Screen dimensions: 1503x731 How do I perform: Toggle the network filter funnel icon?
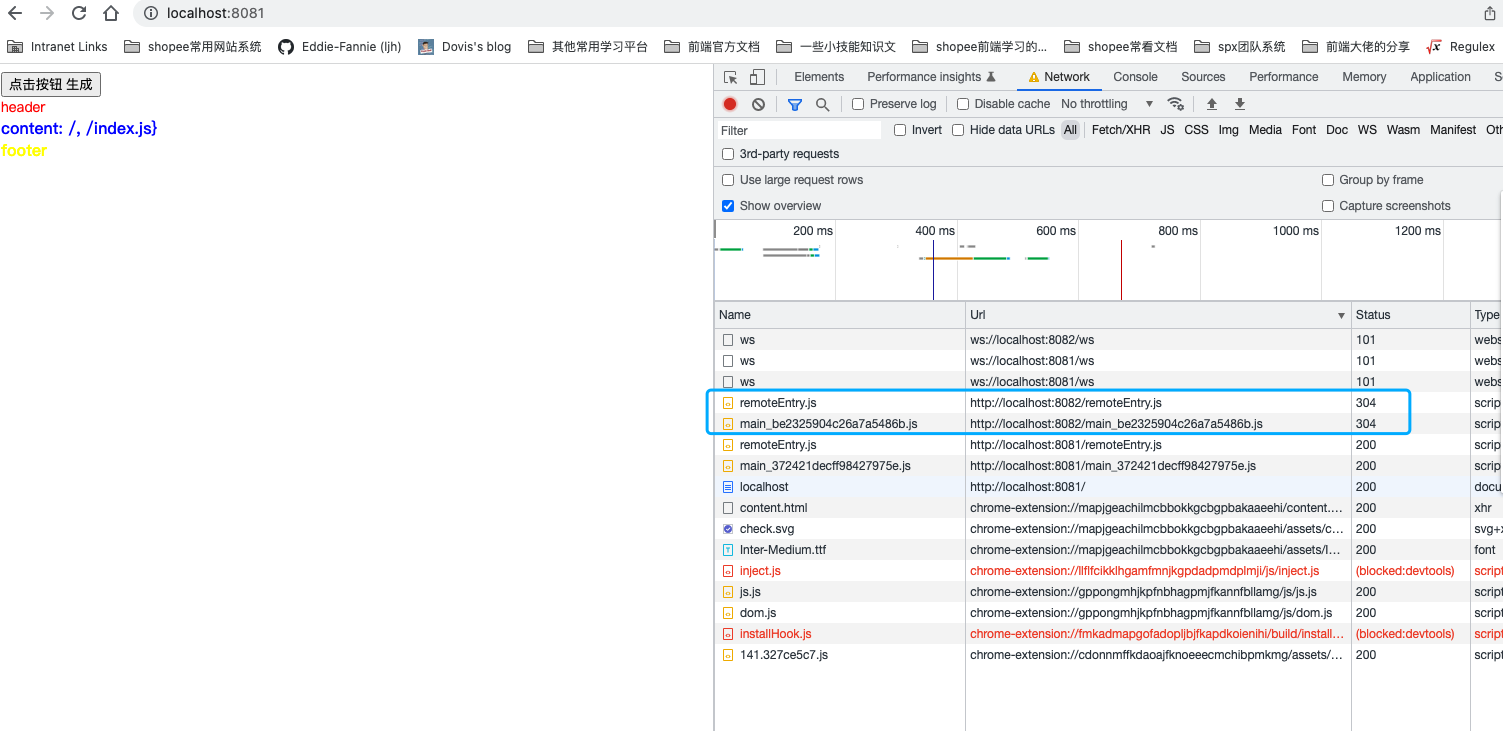[795, 104]
